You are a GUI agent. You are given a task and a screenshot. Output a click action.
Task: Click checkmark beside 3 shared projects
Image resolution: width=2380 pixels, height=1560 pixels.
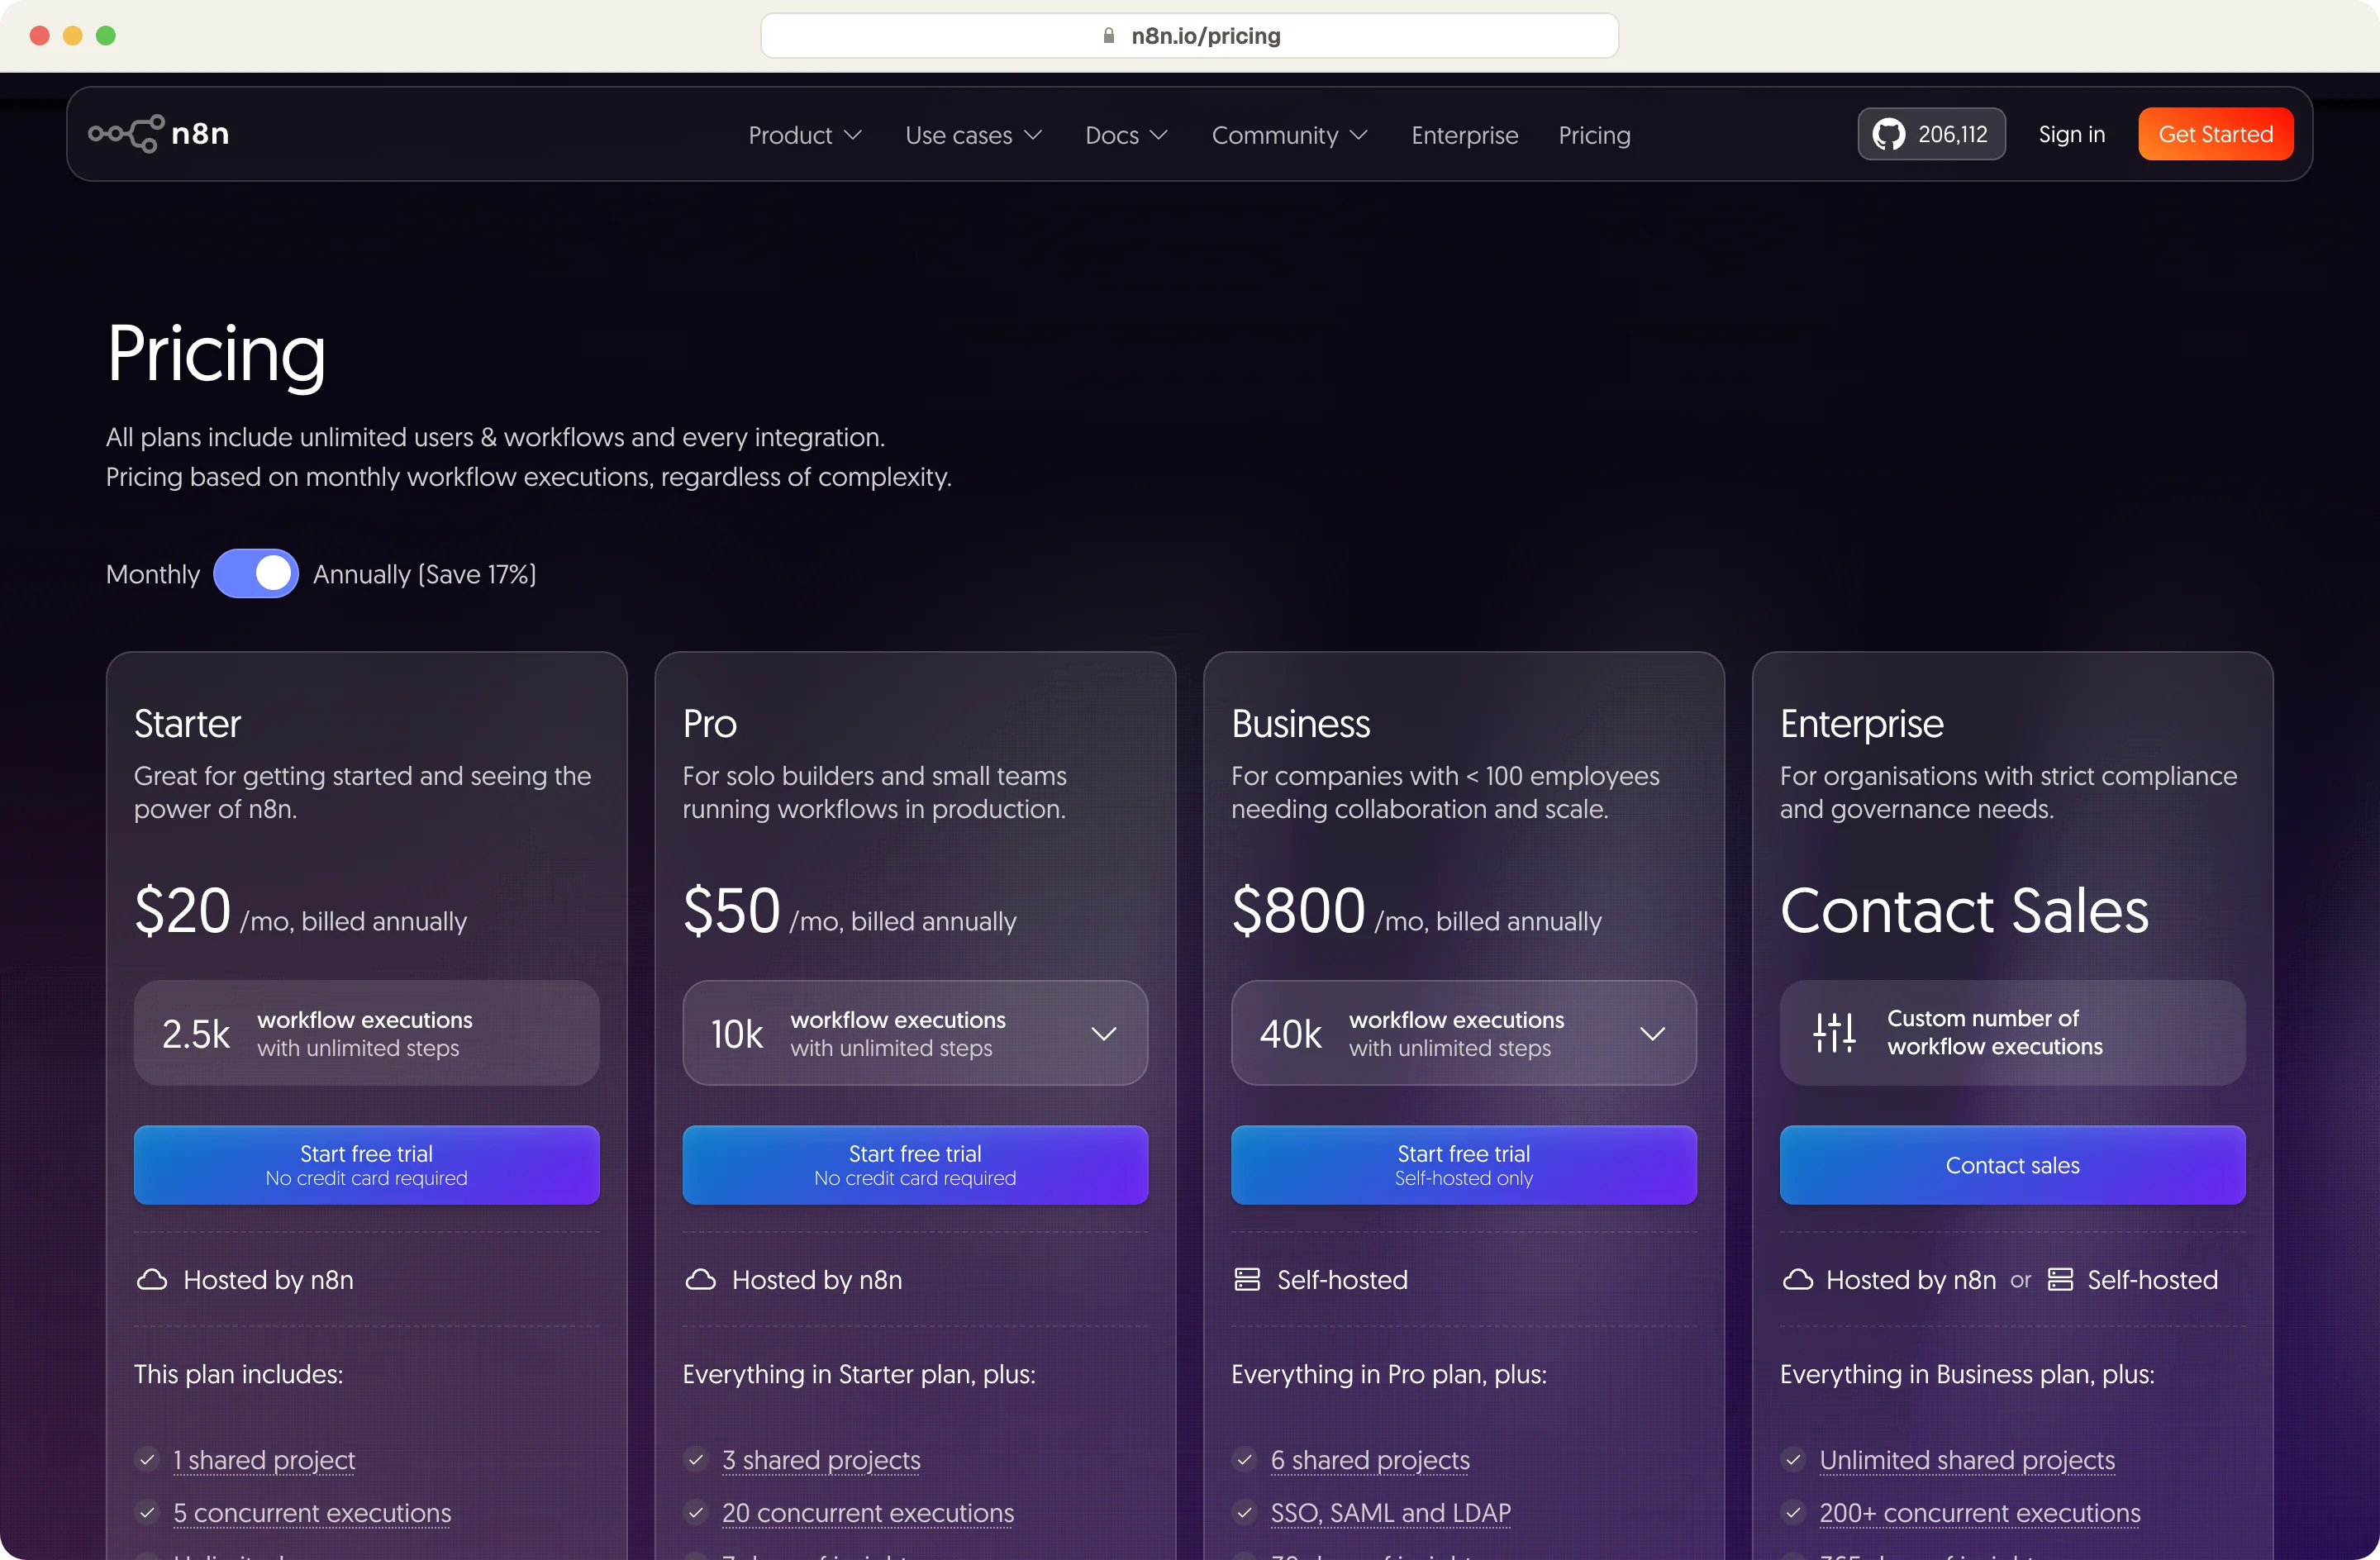point(696,1460)
